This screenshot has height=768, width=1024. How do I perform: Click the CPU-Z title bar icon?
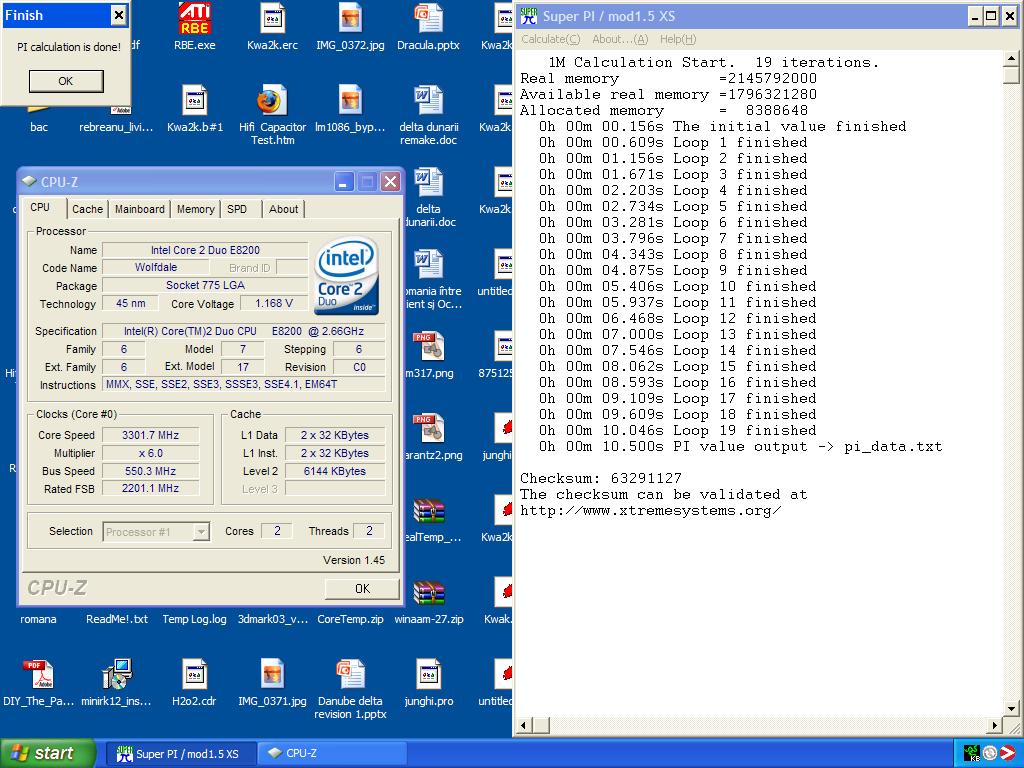click(x=29, y=181)
